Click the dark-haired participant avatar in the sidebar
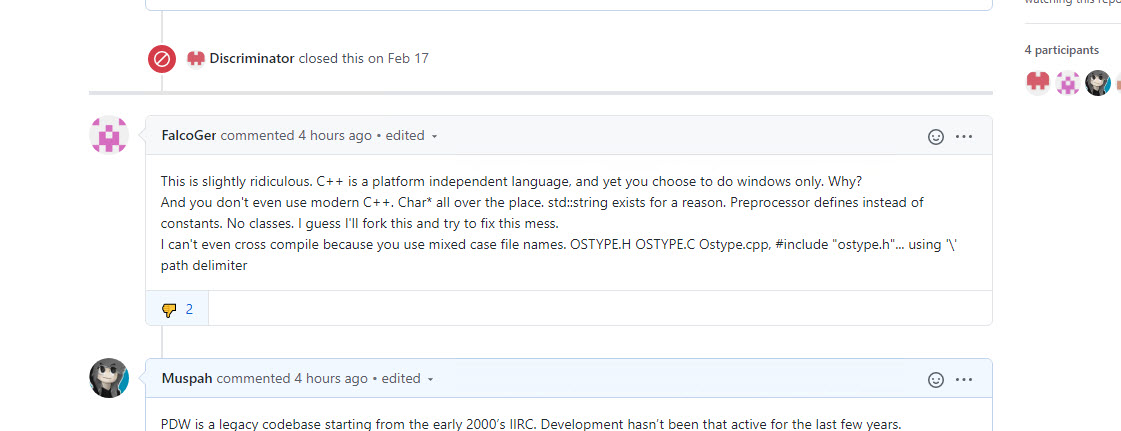 pyautogui.click(x=1098, y=82)
